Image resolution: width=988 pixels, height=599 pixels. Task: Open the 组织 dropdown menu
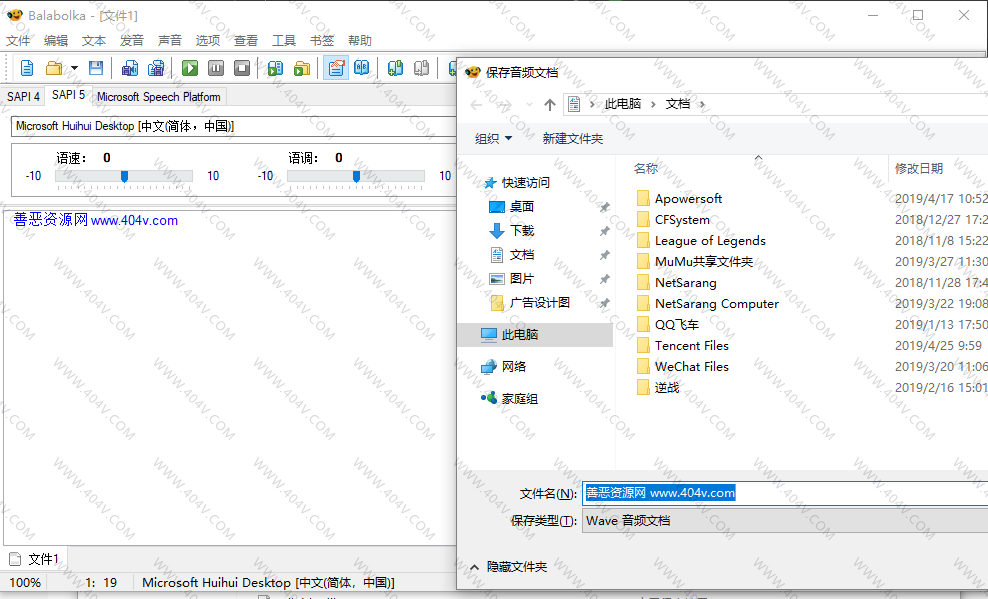click(493, 139)
